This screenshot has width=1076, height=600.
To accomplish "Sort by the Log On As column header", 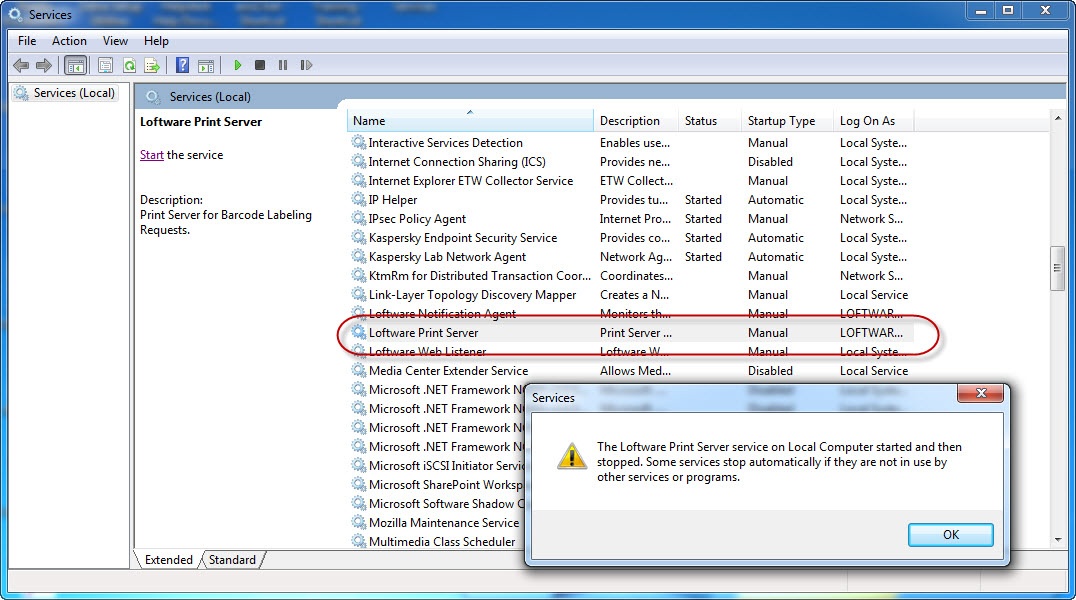I will (874, 120).
